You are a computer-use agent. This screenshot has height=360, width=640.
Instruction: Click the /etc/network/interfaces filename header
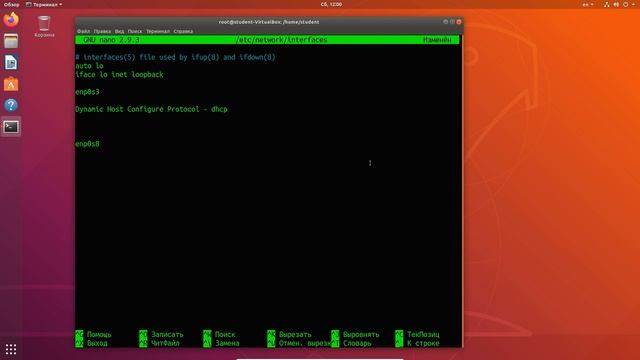pyautogui.click(x=282, y=40)
